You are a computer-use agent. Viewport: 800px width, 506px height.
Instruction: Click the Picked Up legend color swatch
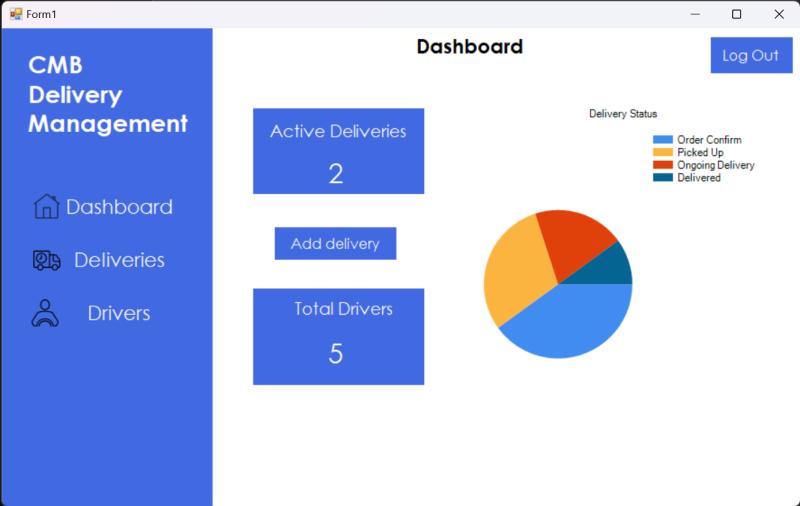[663, 152]
